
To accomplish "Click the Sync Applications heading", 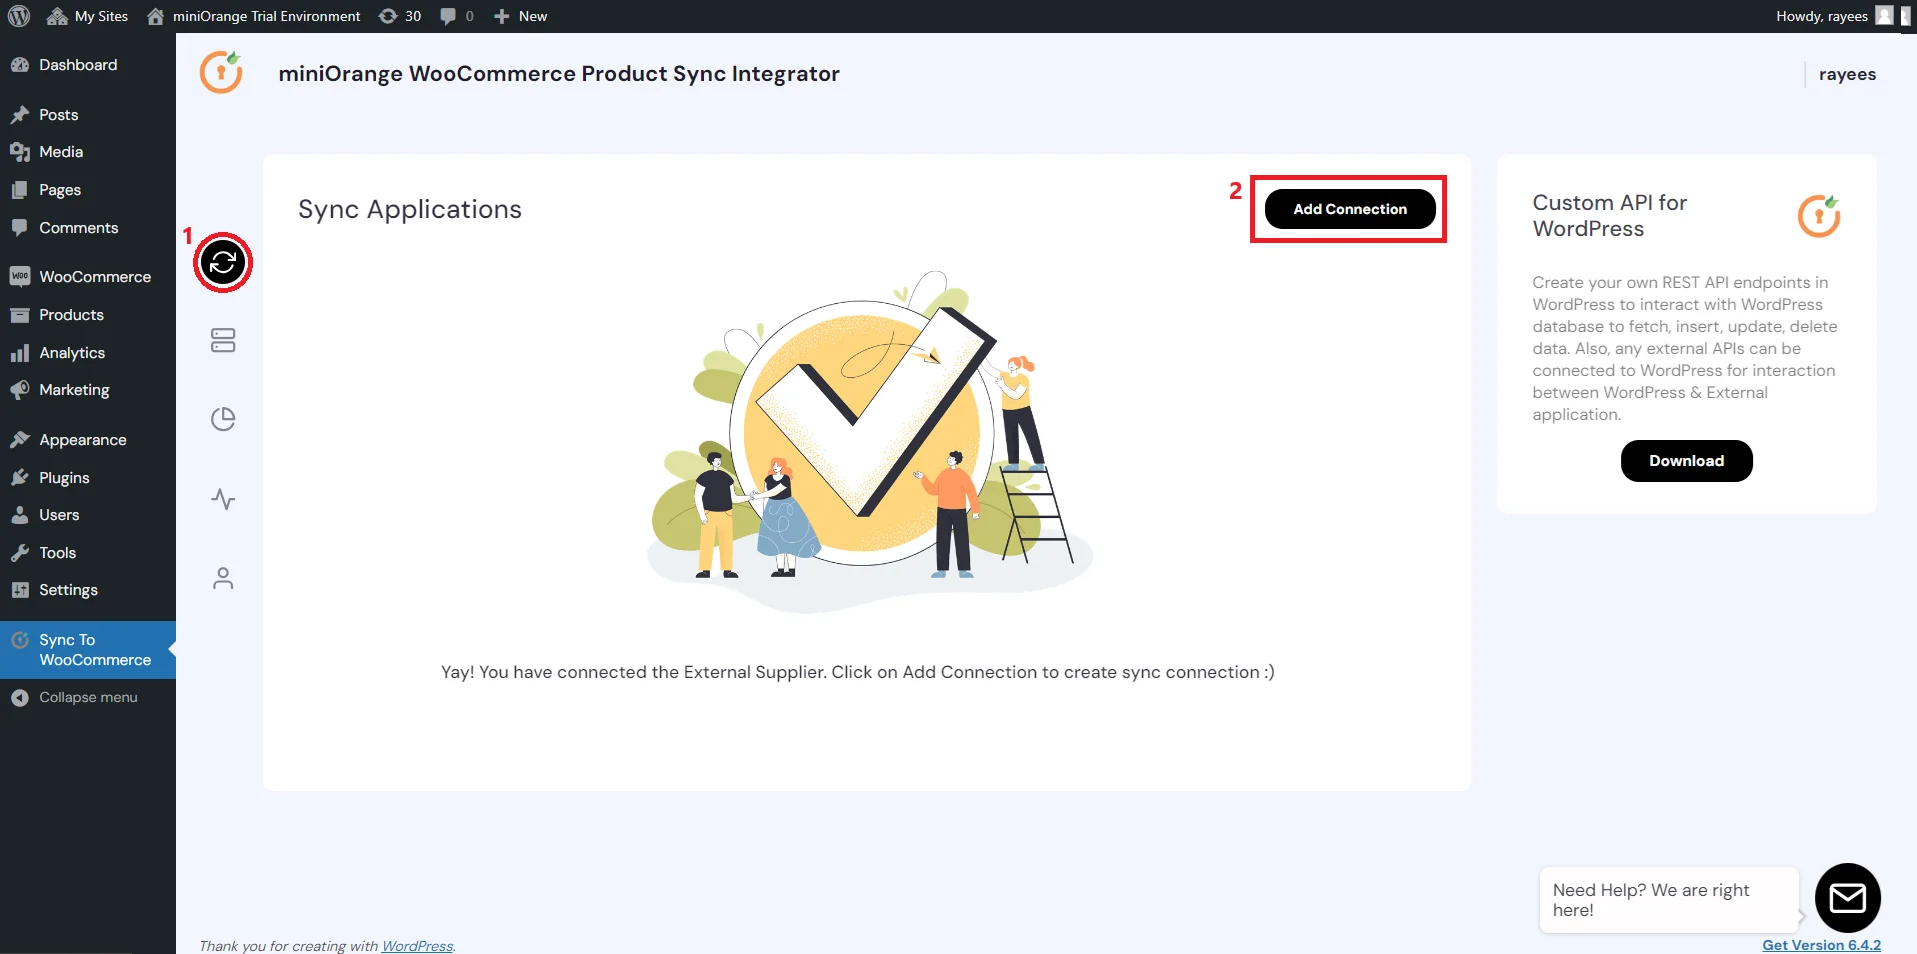I will [x=410, y=209].
